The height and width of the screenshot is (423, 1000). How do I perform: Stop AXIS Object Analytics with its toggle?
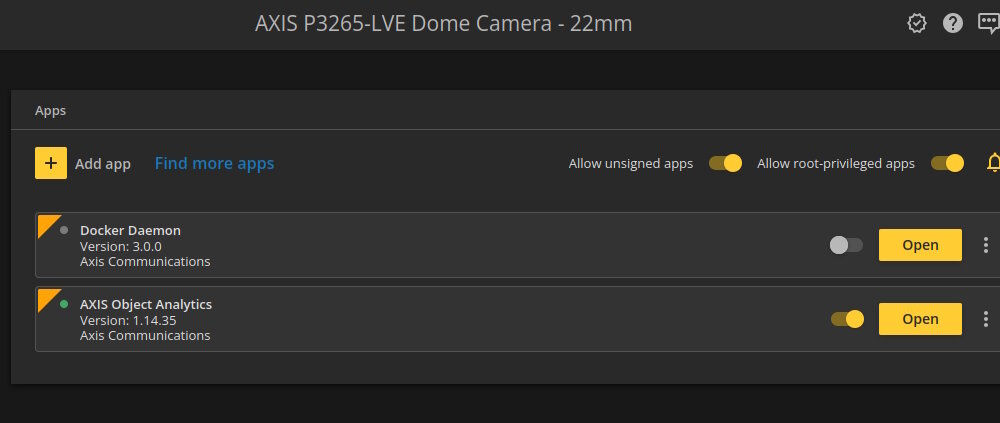tap(847, 319)
